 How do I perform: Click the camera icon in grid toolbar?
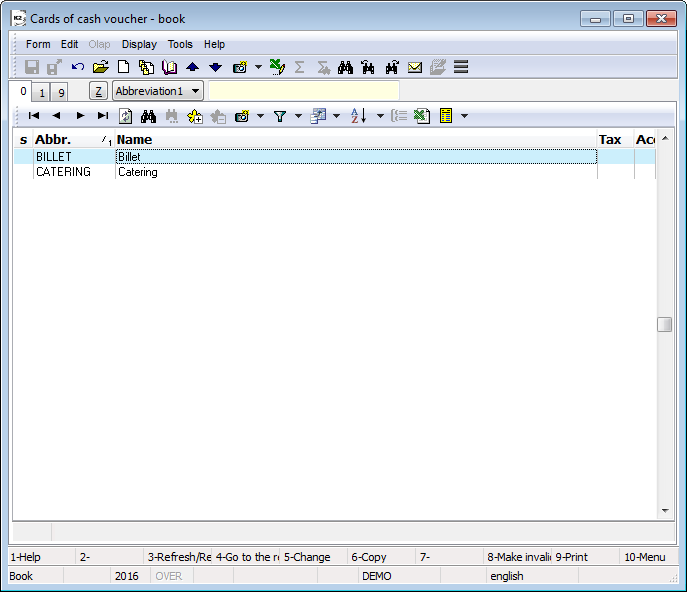[x=242, y=116]
